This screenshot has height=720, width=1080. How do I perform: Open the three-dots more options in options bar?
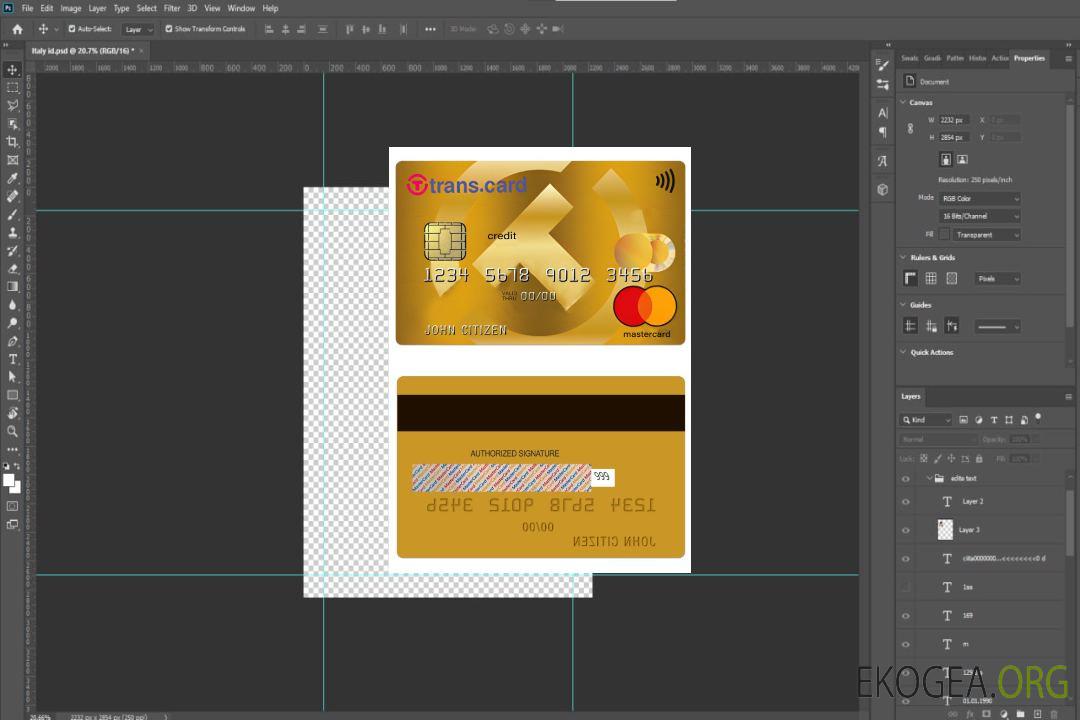[x=430, y=29]
